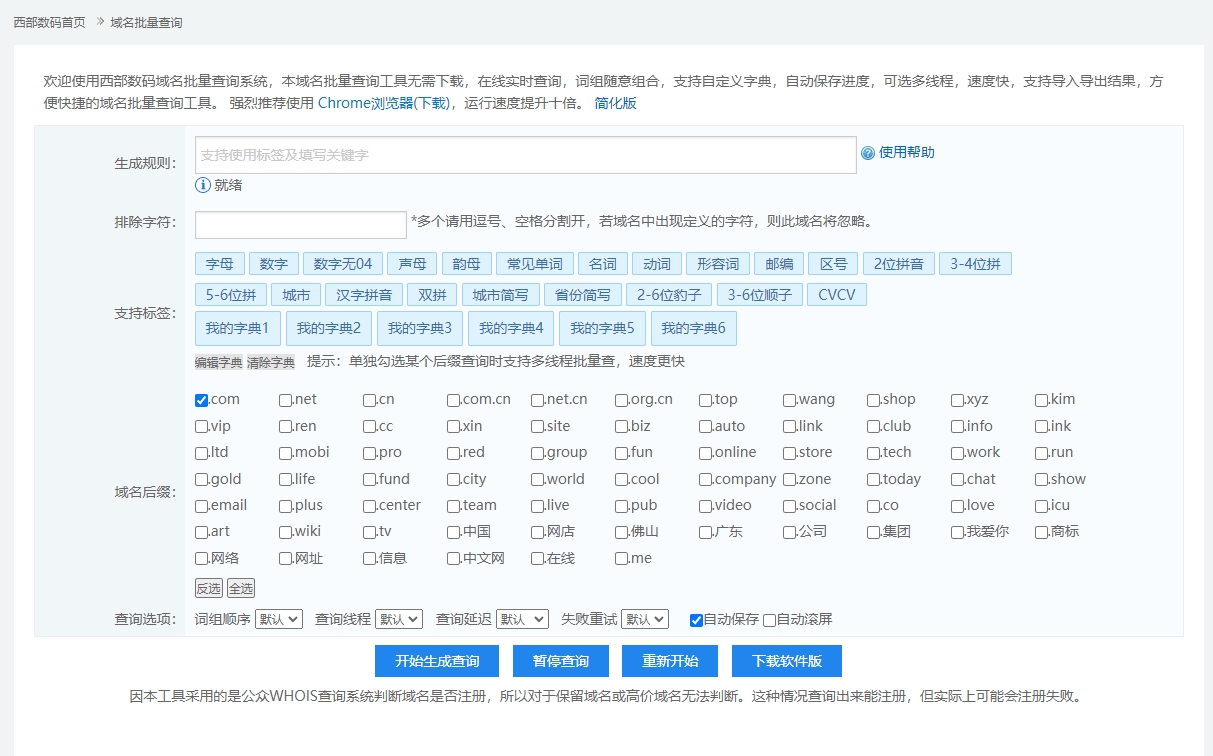Click the help question mark icon
1213x756 pixels.
(868, 153)
